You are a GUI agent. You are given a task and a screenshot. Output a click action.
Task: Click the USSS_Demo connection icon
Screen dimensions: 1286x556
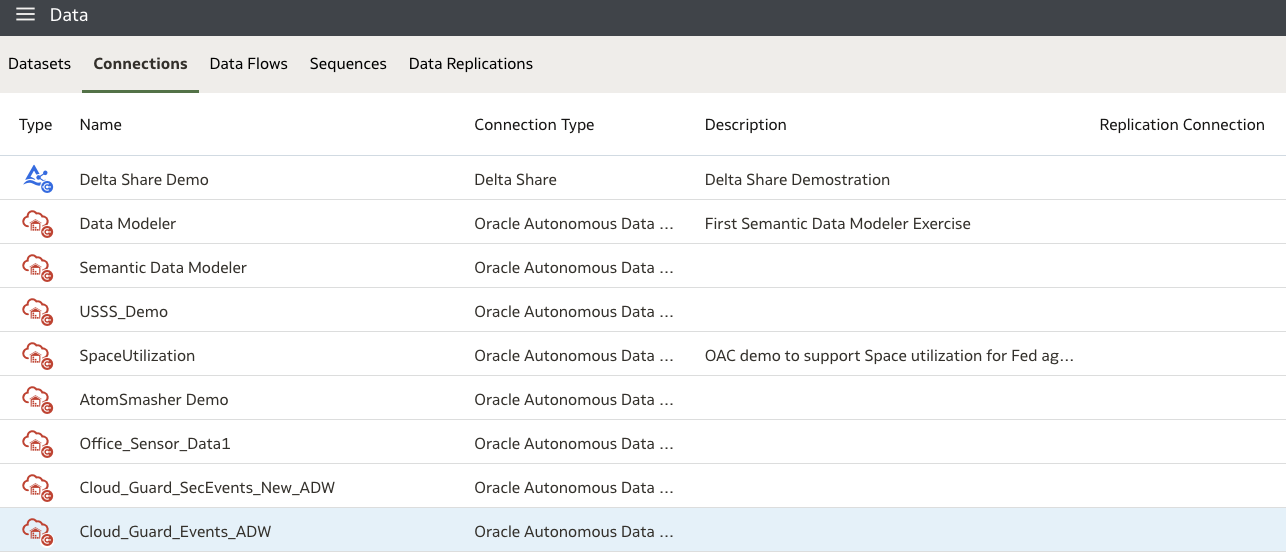tap(37, 311)
